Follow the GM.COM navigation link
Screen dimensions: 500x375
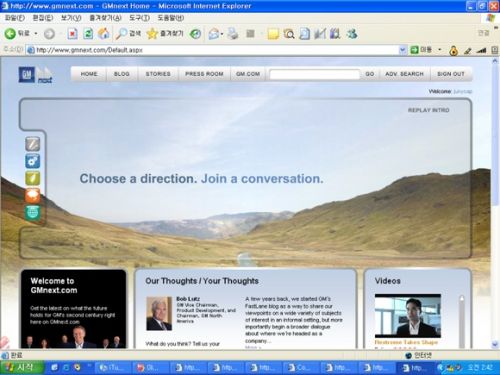[248, 74]
